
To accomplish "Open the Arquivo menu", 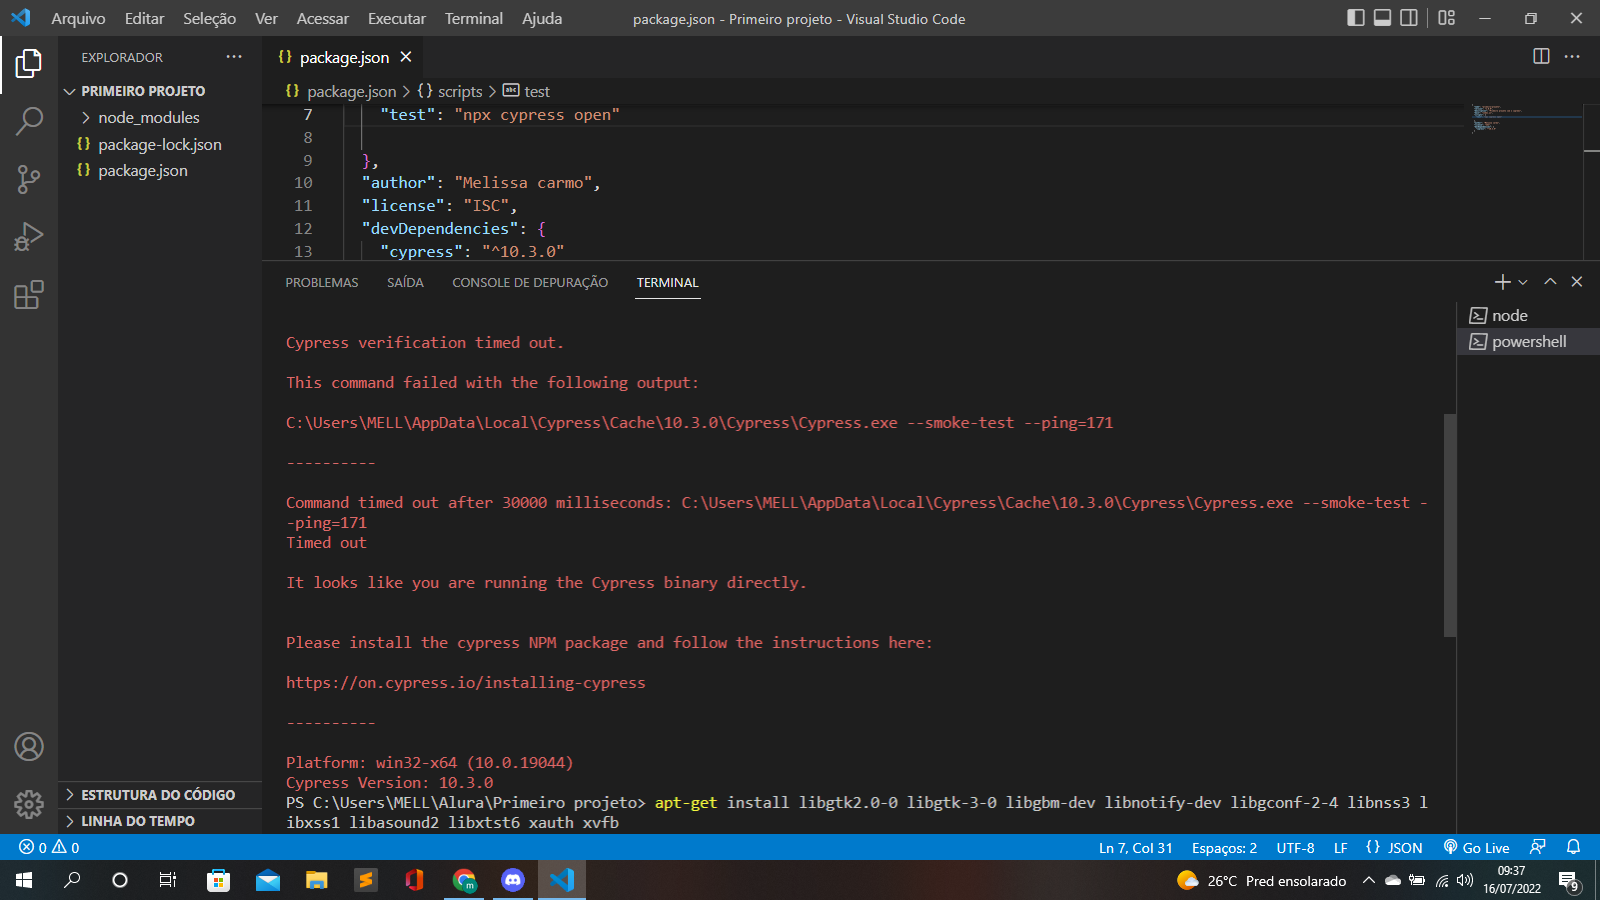I will click(78, 18).
